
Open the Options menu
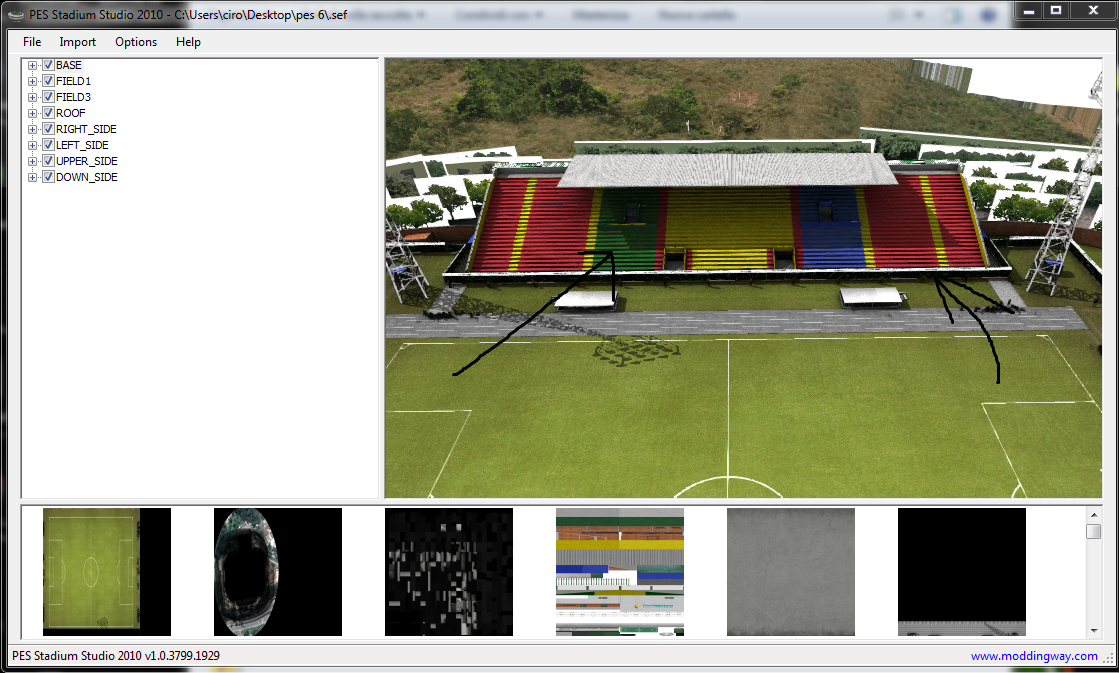pos(136,42)
